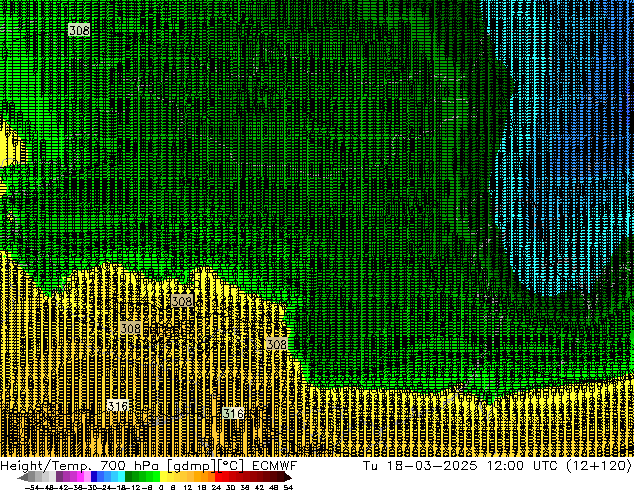The height and width of the screenshot is (490, 634).
Task: Click the '[gdmp]' unit label
Action: (192, 466)
